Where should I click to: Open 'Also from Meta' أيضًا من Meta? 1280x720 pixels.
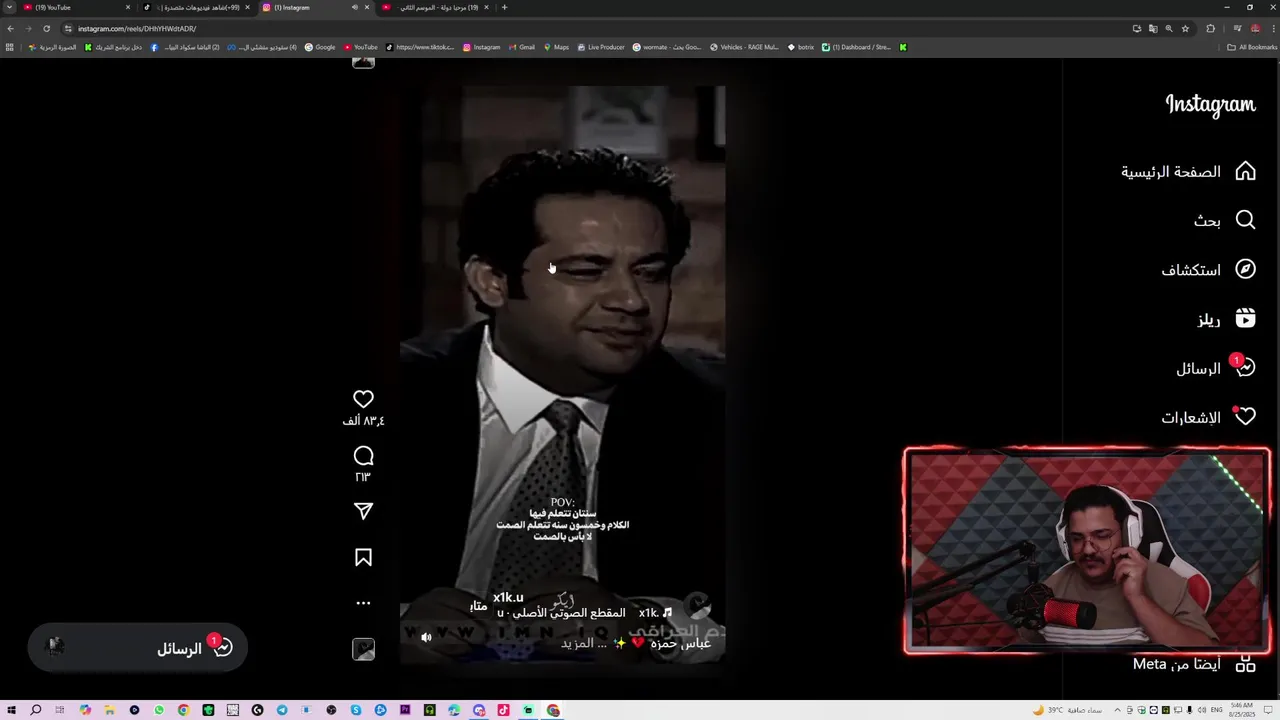[1194, 664]
